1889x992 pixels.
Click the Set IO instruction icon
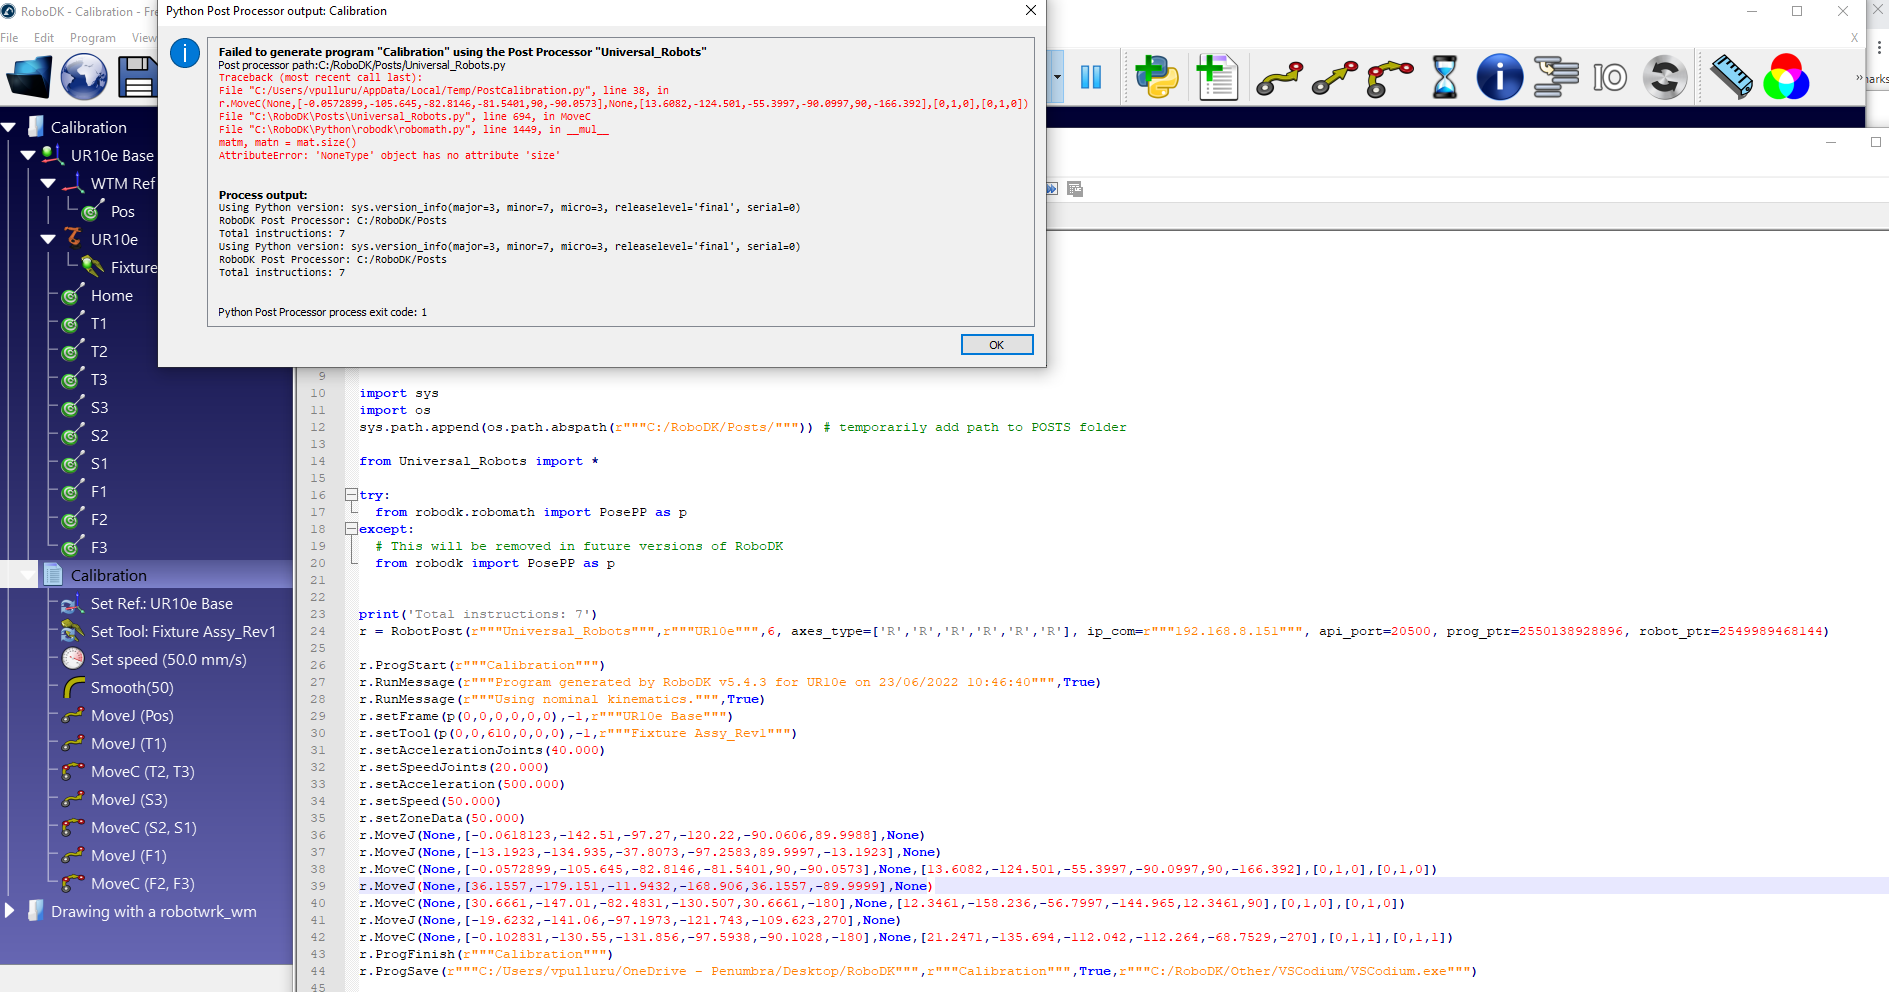pyautogui.click(x=1610, y=77)
